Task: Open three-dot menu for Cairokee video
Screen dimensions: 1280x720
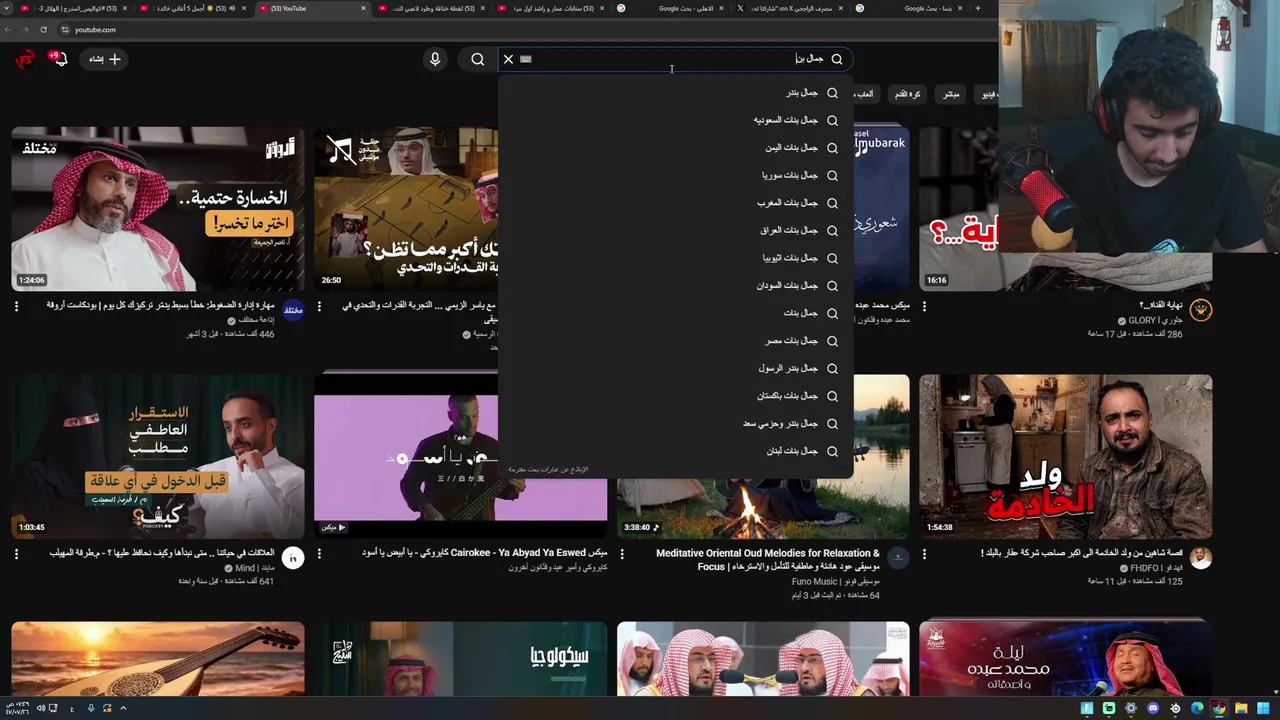Action: coord(319,554)
